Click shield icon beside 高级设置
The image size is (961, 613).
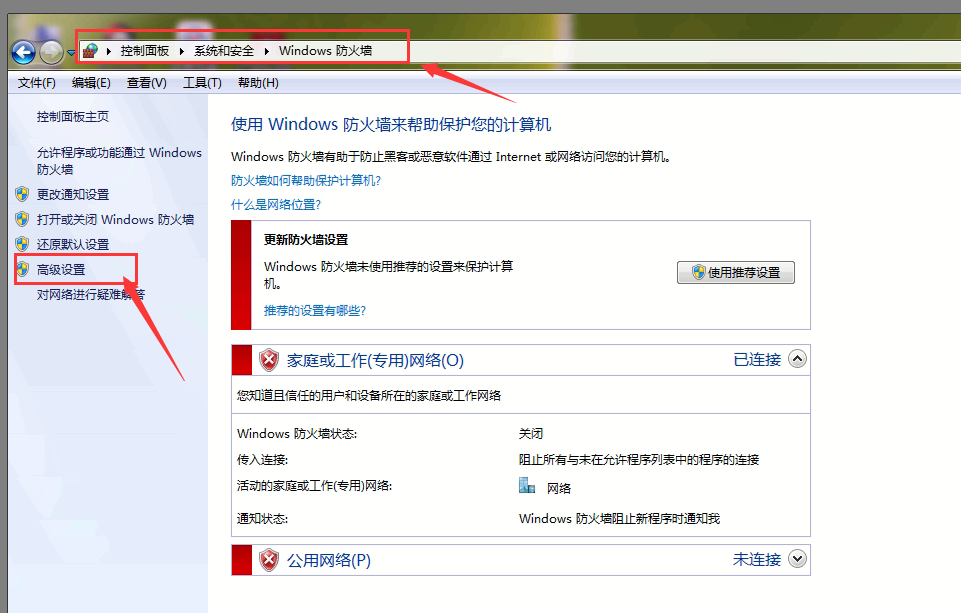tap(22, 269)
